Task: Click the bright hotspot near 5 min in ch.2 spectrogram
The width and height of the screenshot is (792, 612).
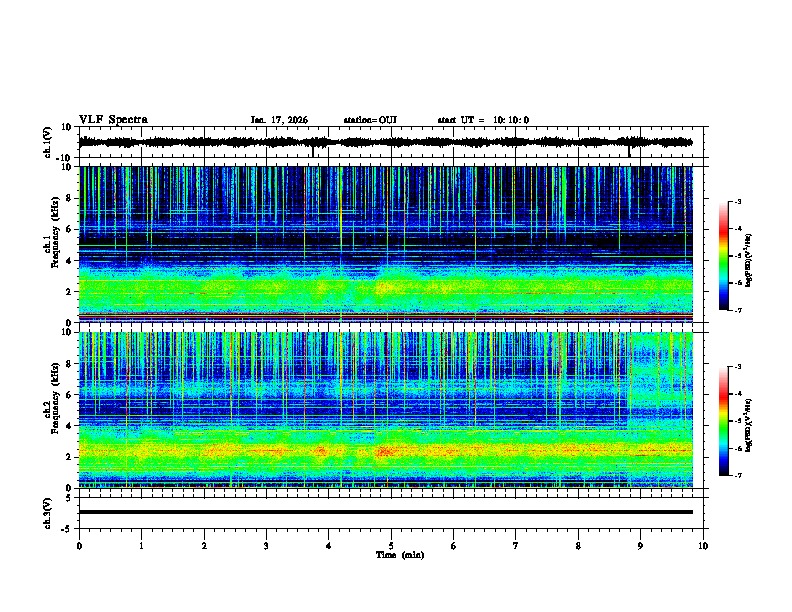Action: tap(384, 451)
